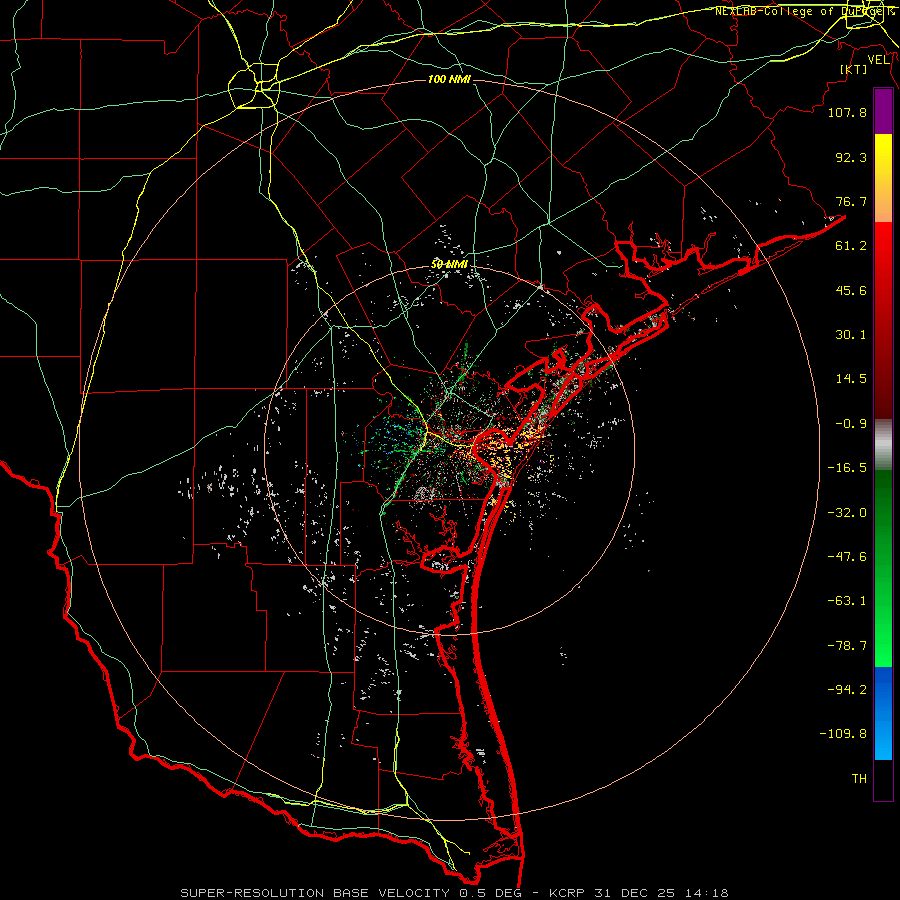Click the 30.1 legend value
This screenshot has width=900, height=900.
[x=851, y=335]
